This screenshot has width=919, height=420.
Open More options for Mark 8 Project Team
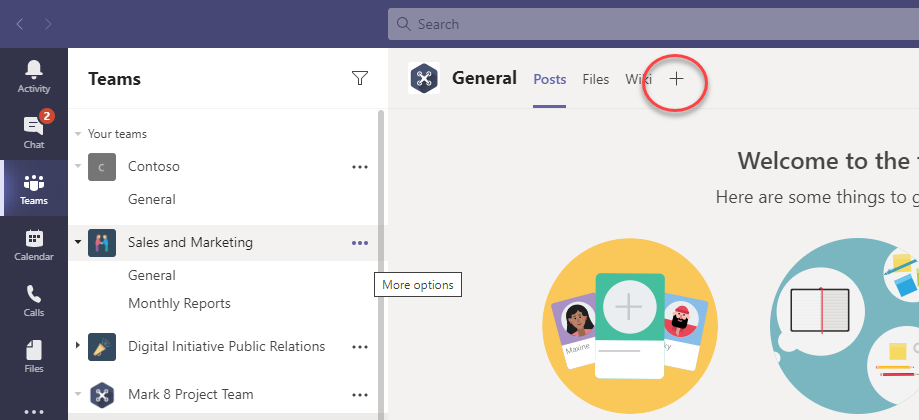[359, 395]
